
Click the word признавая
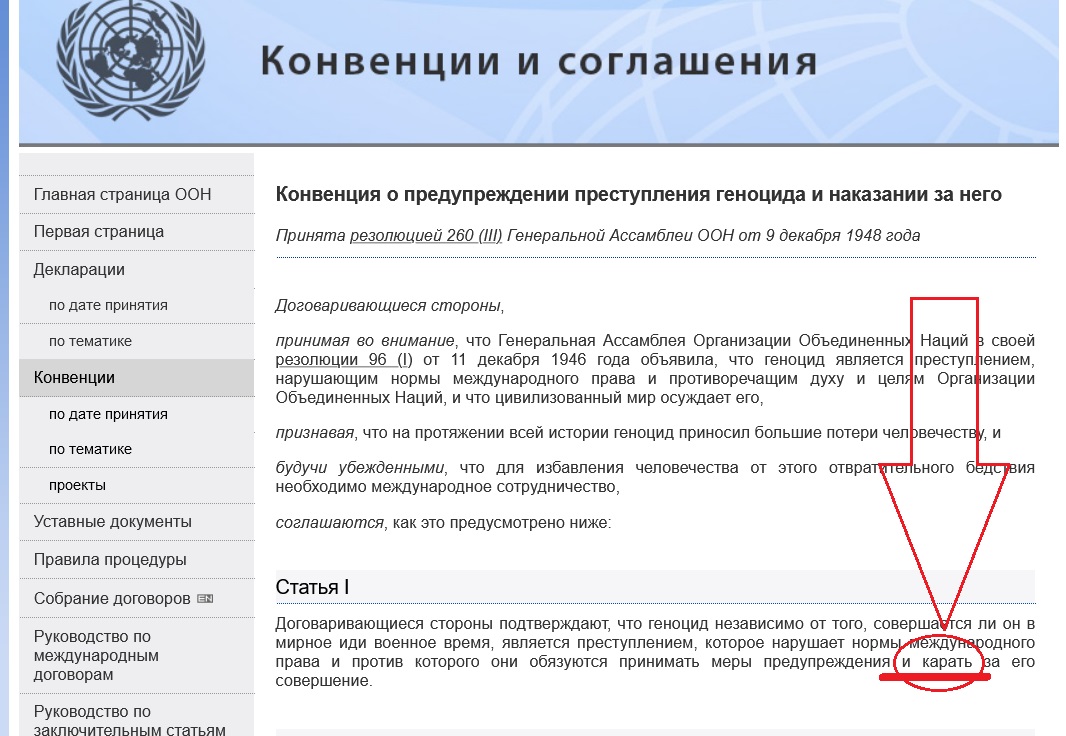coord(314,433)
